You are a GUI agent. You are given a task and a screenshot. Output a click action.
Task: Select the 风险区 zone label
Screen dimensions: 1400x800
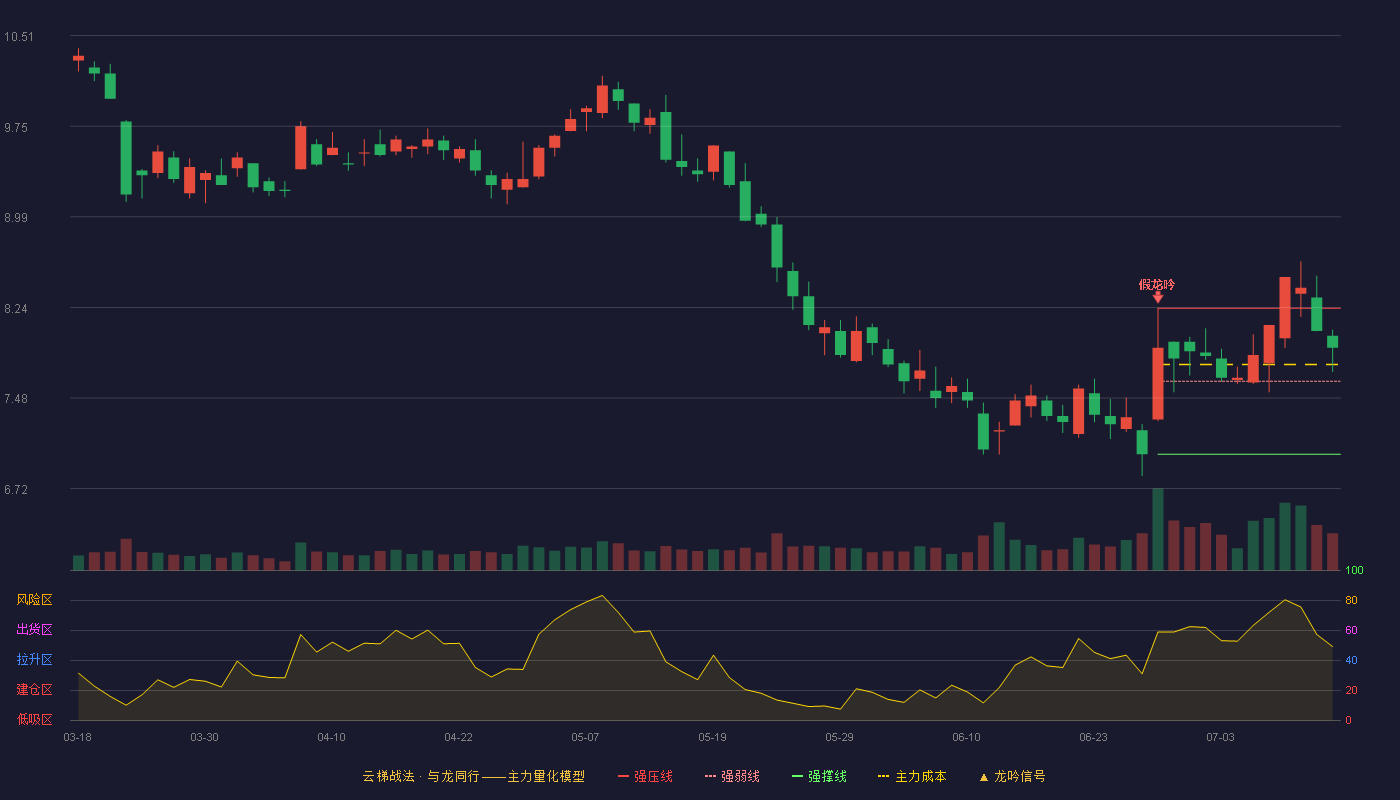click(x=34, y=600)
